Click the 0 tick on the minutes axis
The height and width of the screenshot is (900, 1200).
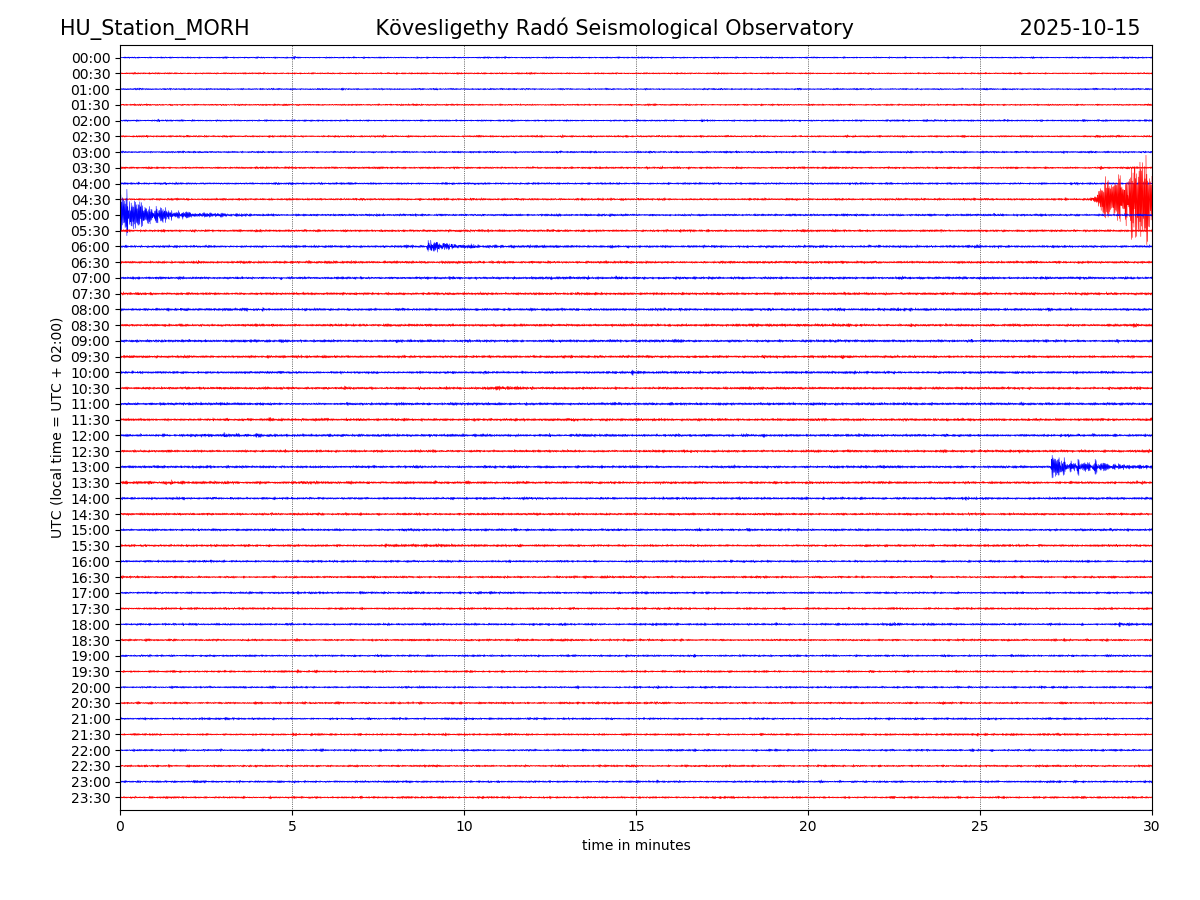click(x=120, y=826)
